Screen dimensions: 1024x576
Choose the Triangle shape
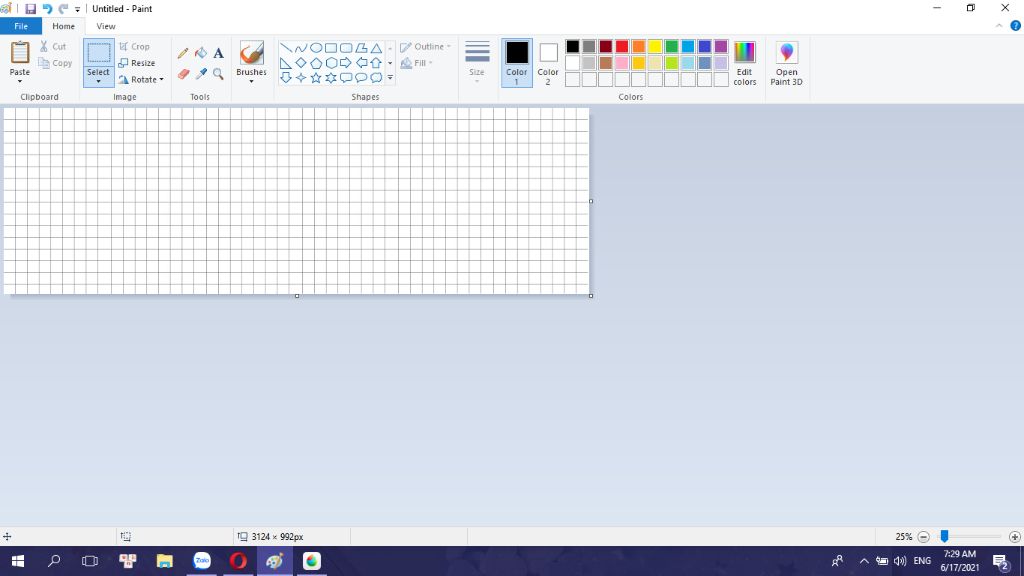tap(376, 48)
